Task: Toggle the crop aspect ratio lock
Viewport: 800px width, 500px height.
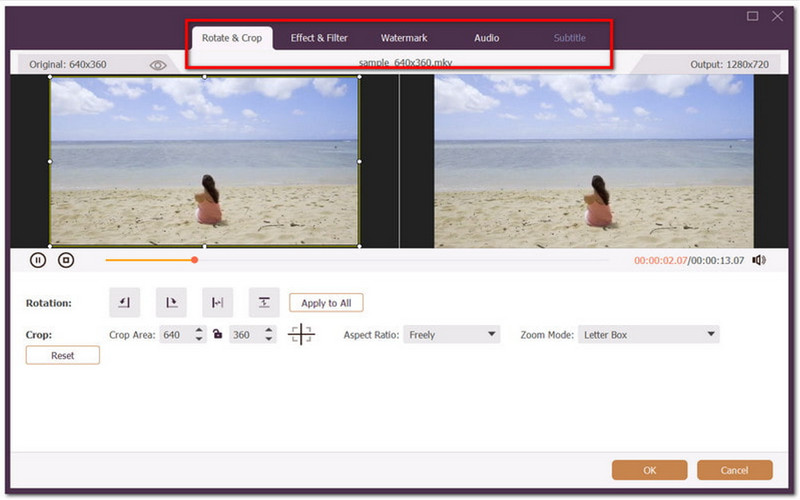Action: (217, 335)
